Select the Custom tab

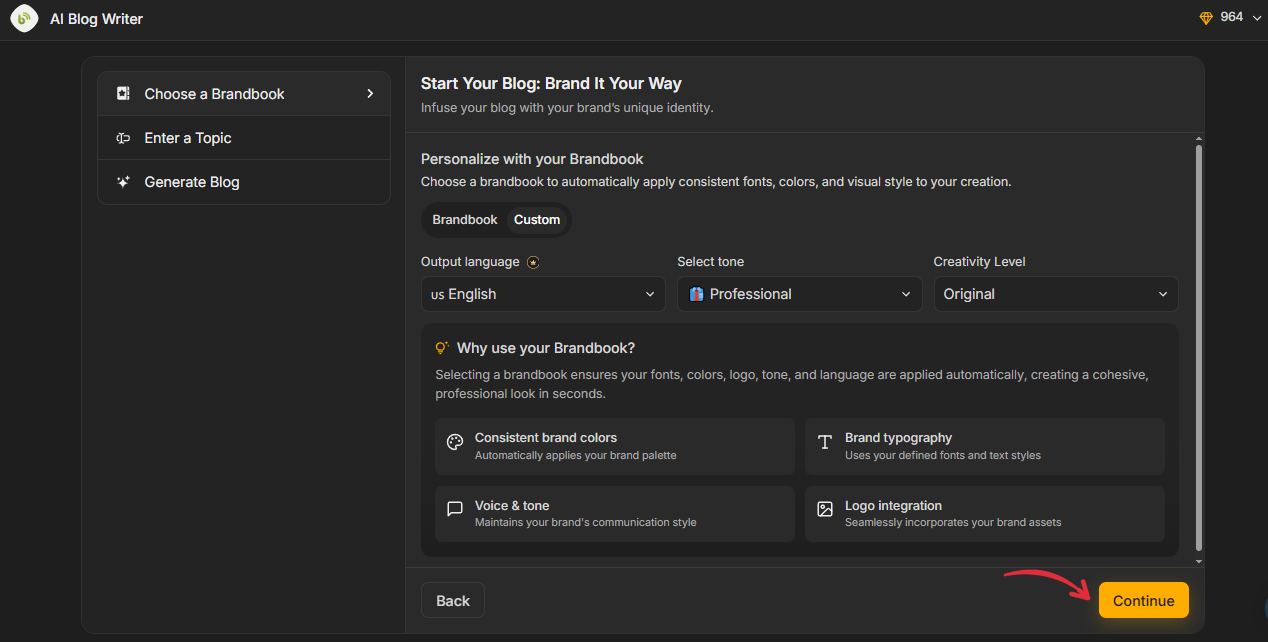pyautogui.click(x=537, y=220)
